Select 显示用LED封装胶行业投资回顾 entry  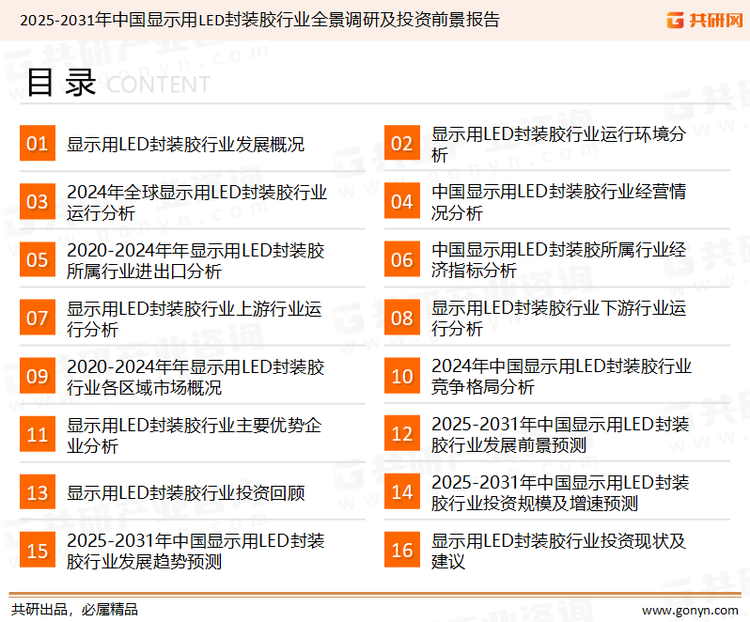click(x=186, y=493)
